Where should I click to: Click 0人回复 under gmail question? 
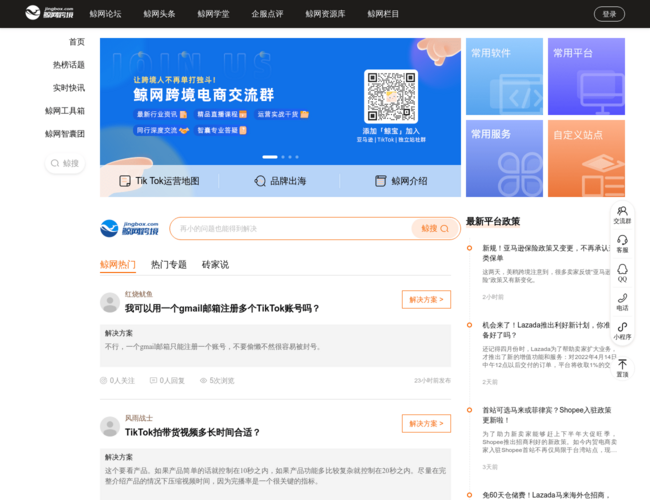click(x=167, y=381)
